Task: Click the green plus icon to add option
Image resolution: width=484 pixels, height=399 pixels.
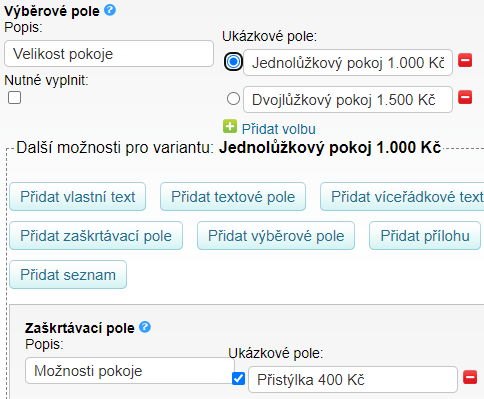Action: pos(230,127)
